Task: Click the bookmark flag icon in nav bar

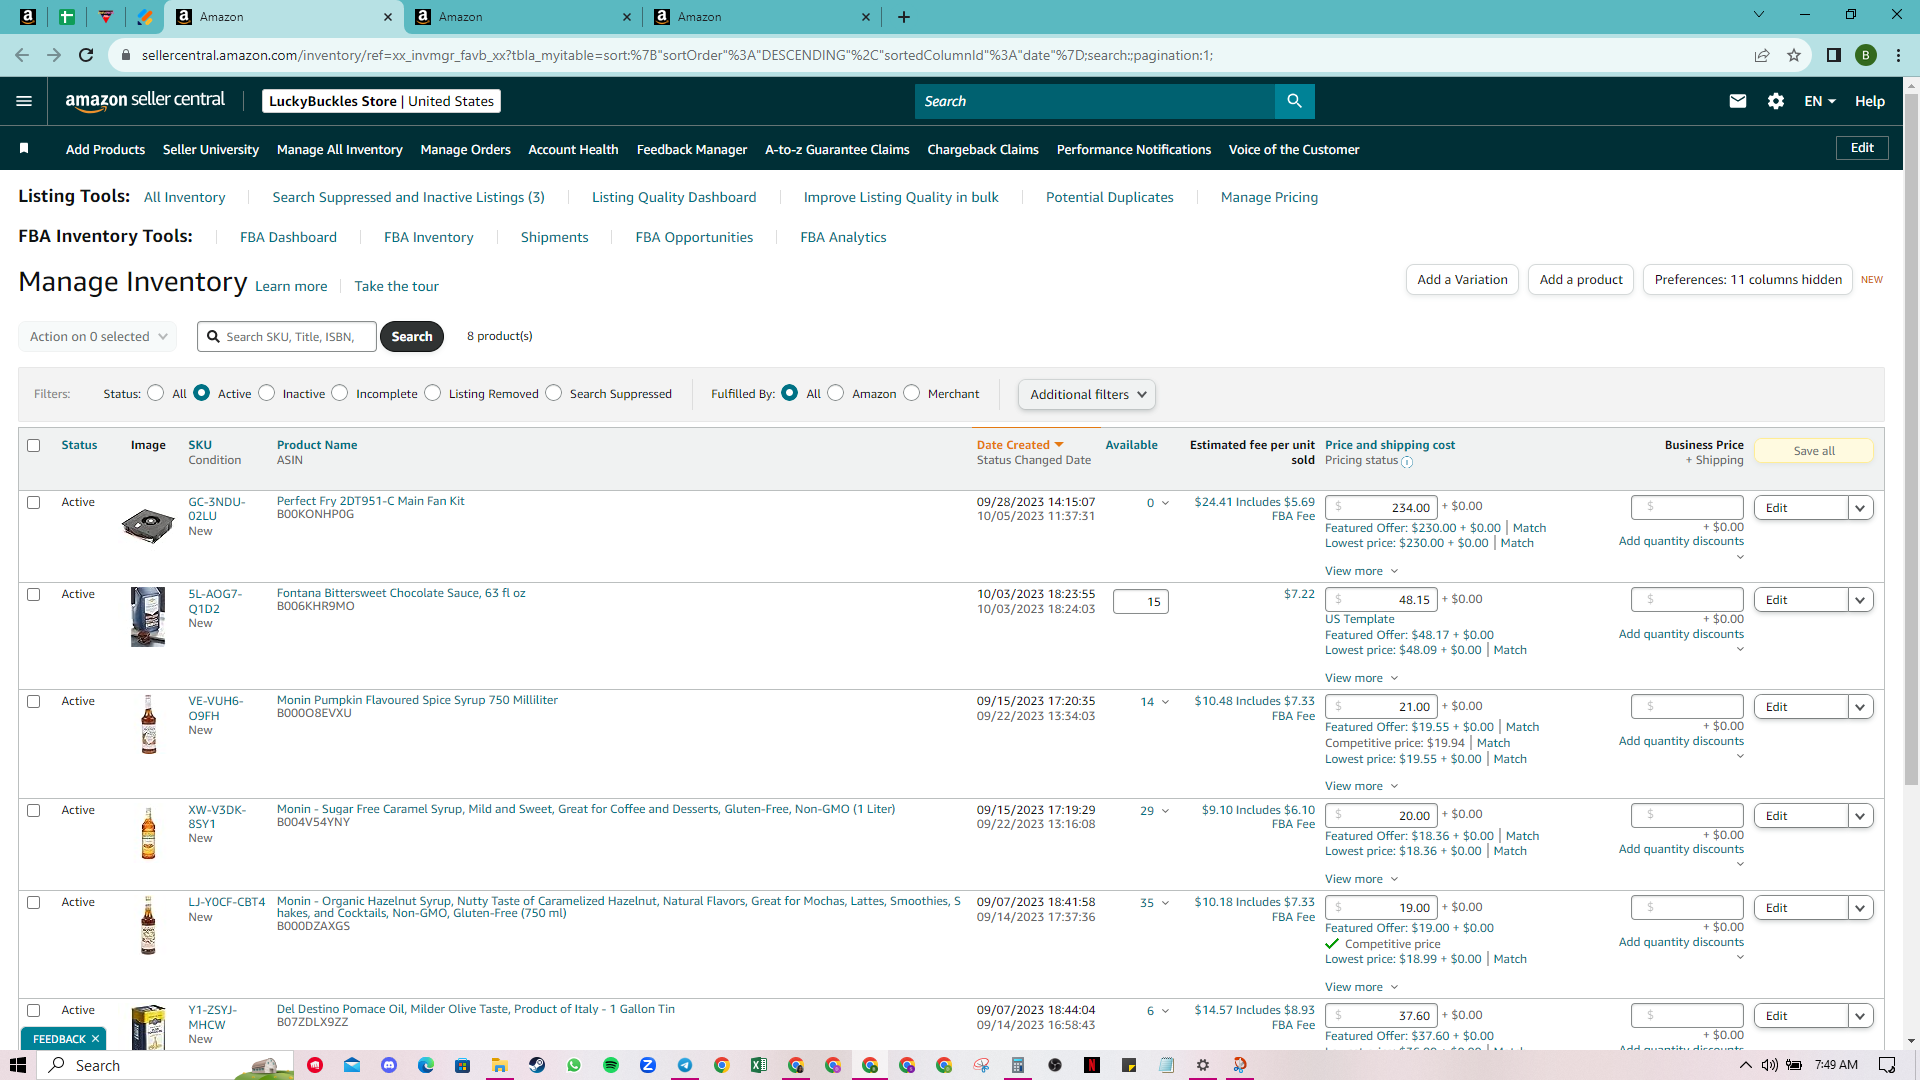Action: point(24,149)
